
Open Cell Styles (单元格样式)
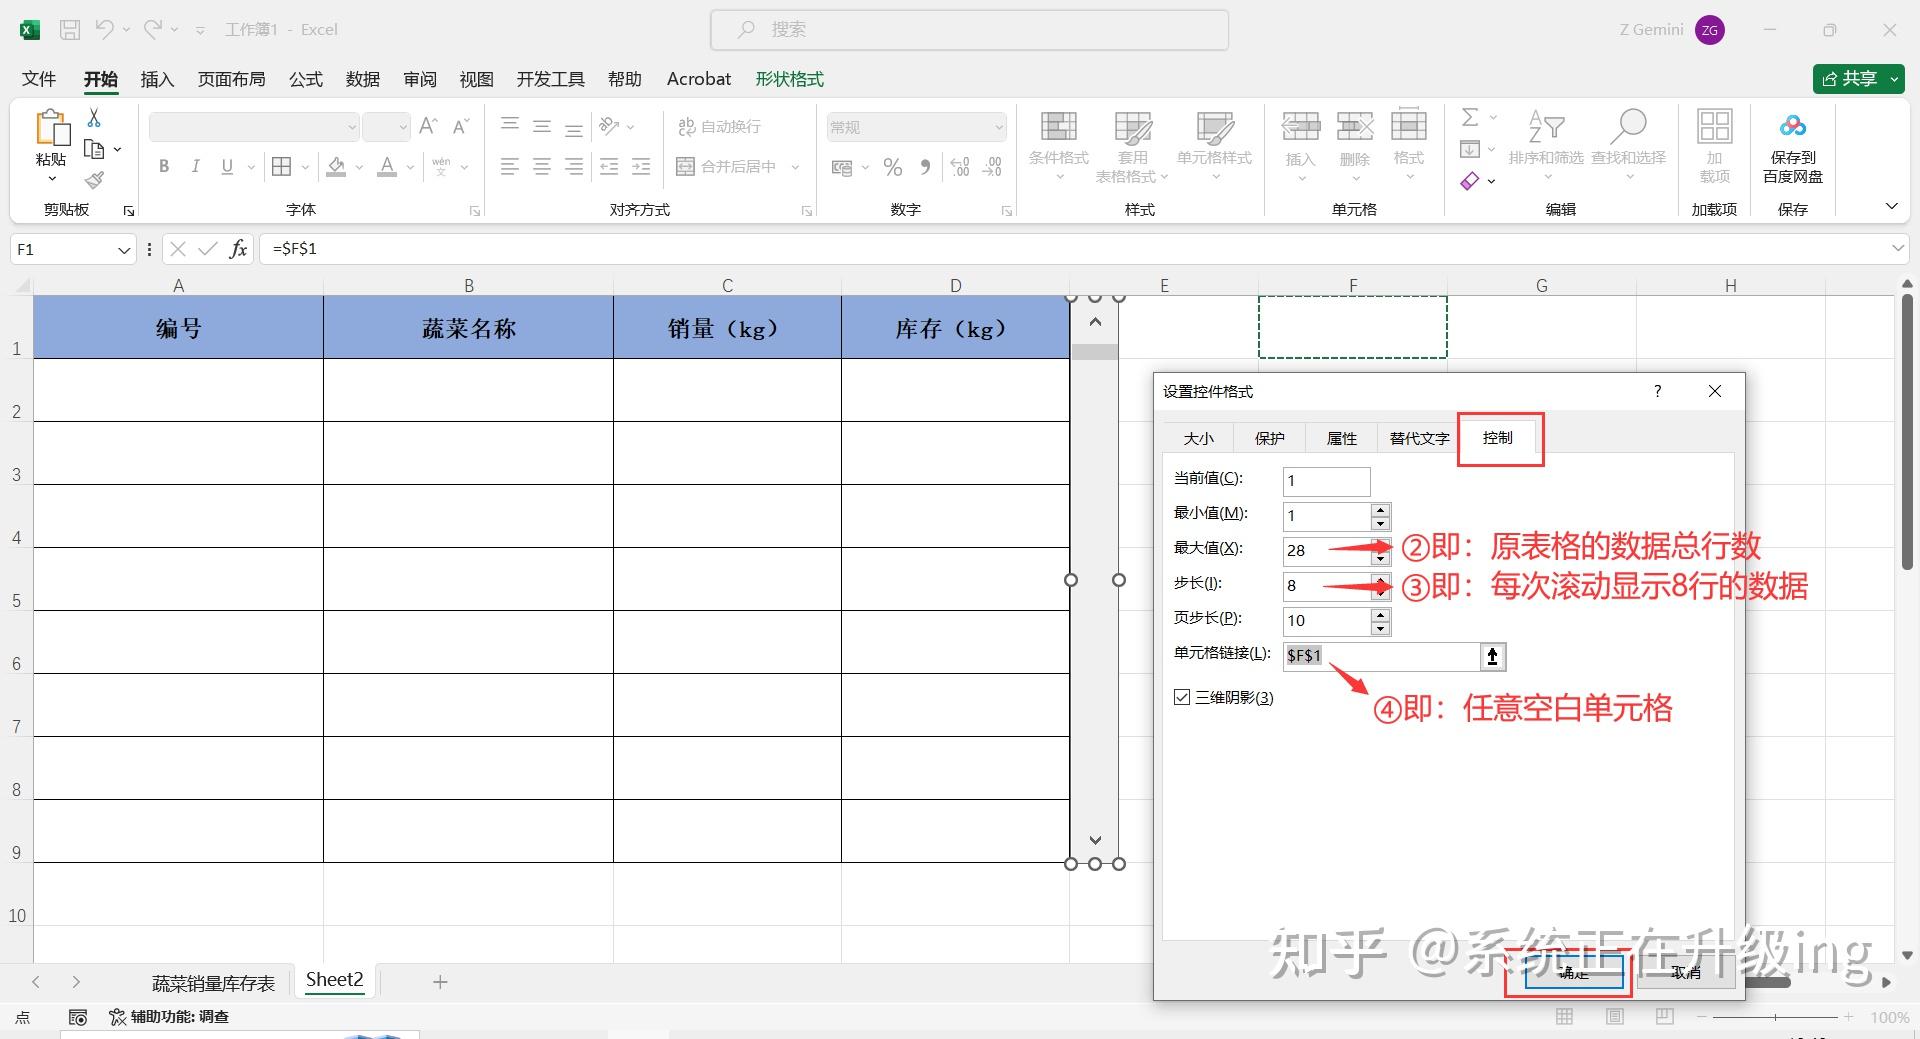1215,146
